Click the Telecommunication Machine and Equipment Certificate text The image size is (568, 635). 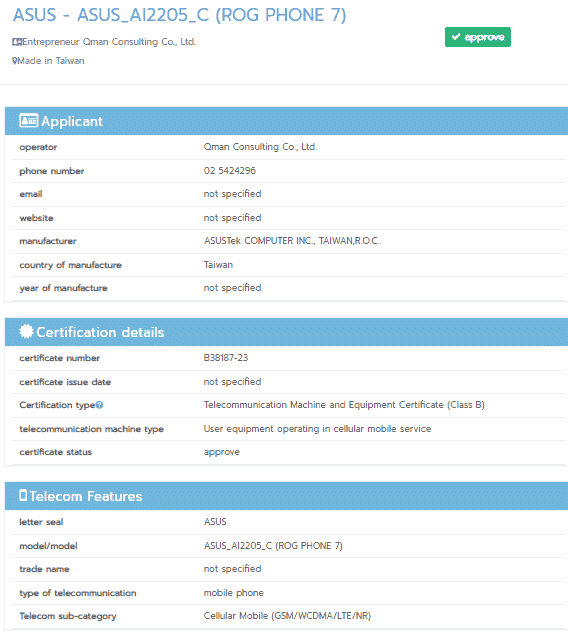(344, 405)
